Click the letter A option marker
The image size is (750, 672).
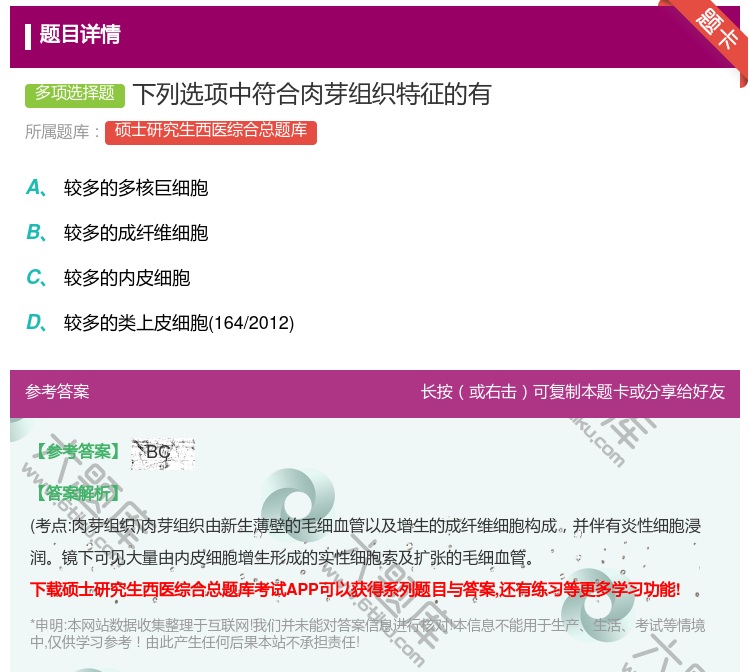36,188
